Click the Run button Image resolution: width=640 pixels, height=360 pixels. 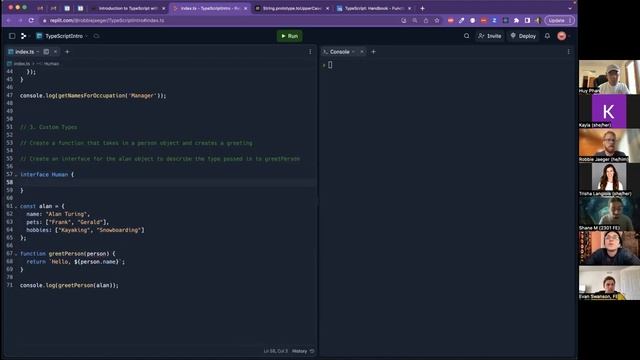[289, 36]
